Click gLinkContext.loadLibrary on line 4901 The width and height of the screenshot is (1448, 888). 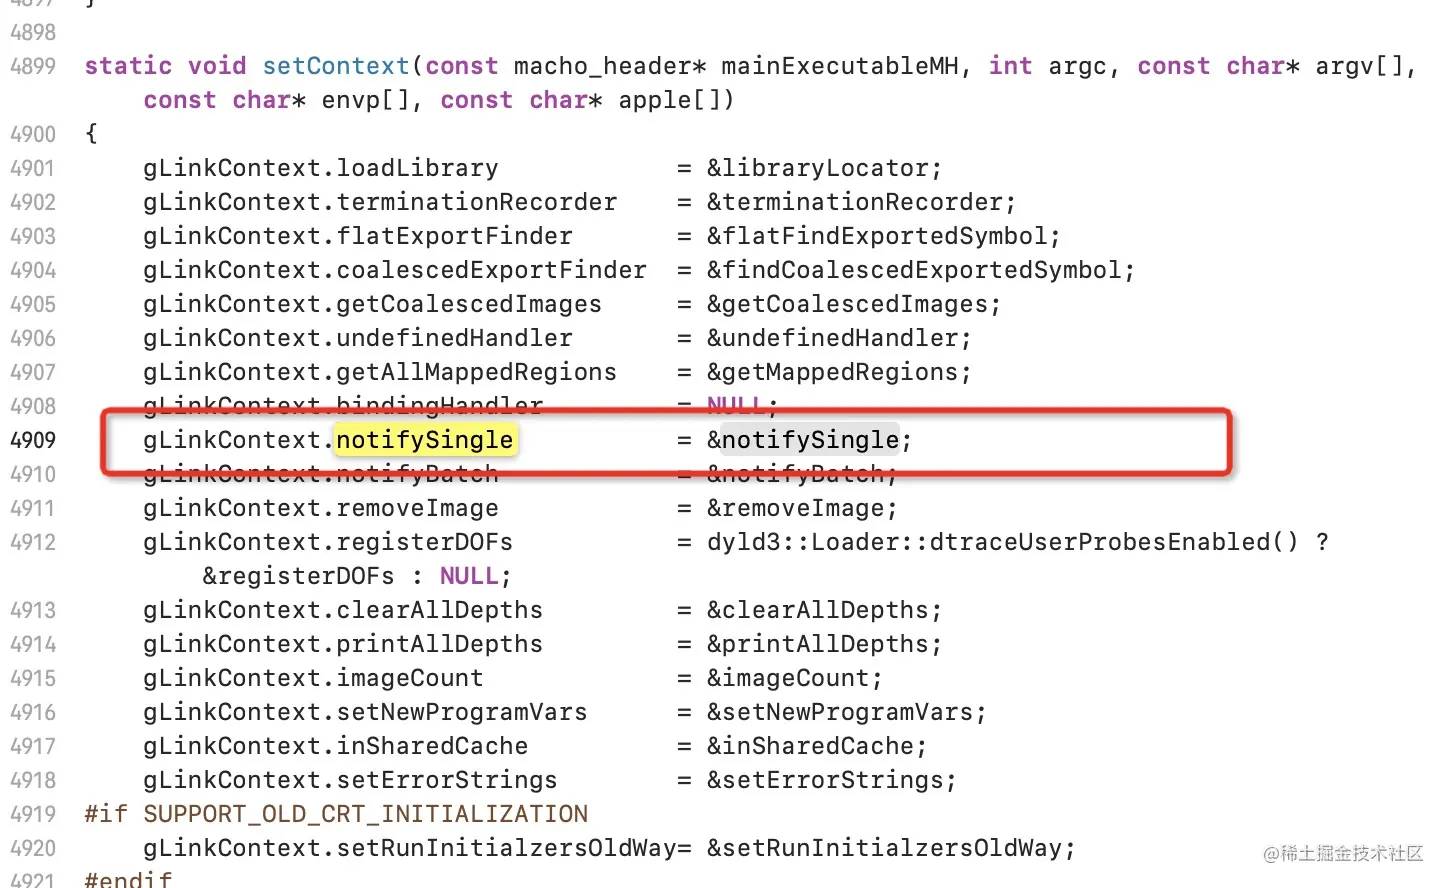pyautogui.click(x=321, y=168)
